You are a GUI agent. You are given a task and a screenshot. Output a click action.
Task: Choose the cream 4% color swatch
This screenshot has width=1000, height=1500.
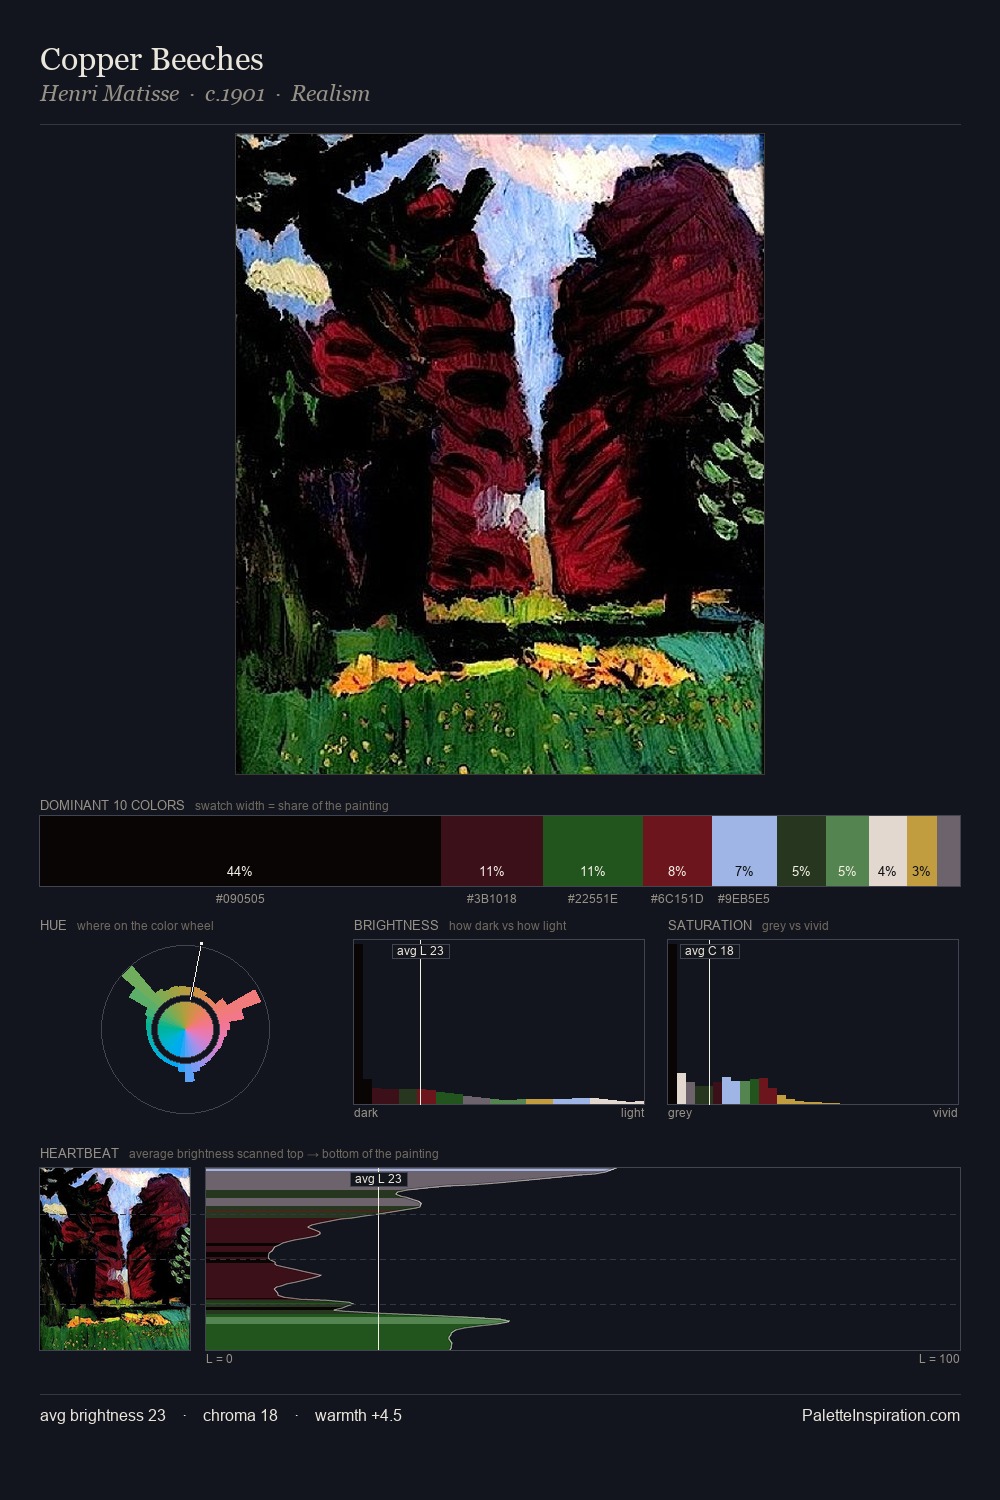point(888,851)
